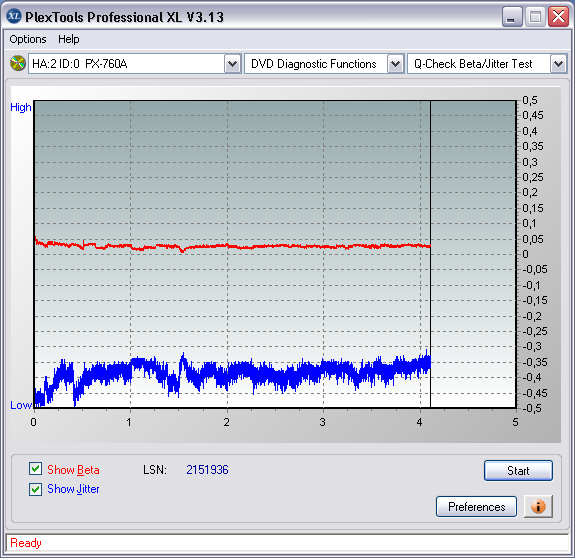Close the PlexTools Professional window
Image resolution: width=575 pixels, height=558 pixels.
(558, 17)
